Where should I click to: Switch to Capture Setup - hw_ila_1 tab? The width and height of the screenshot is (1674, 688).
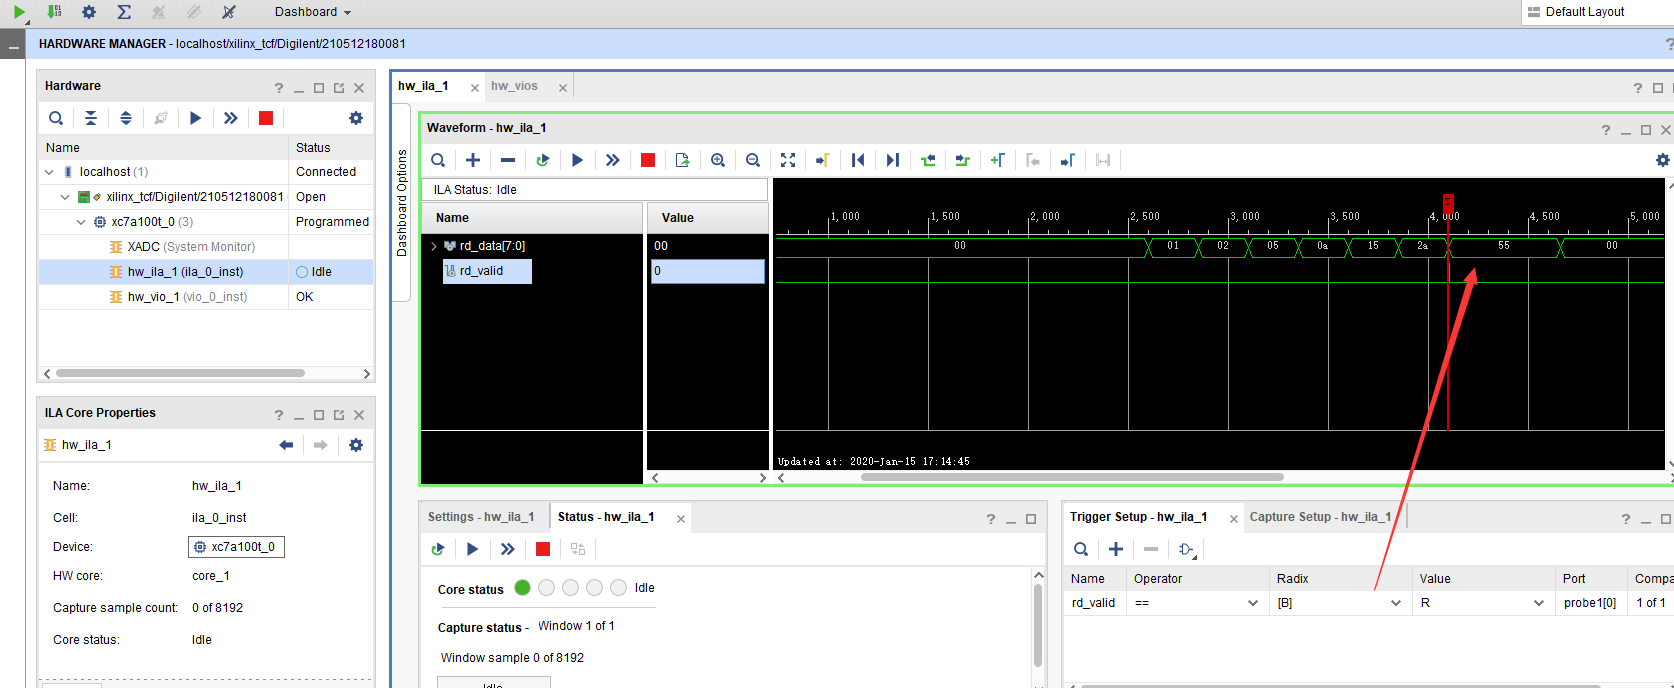click(1320, 517)
